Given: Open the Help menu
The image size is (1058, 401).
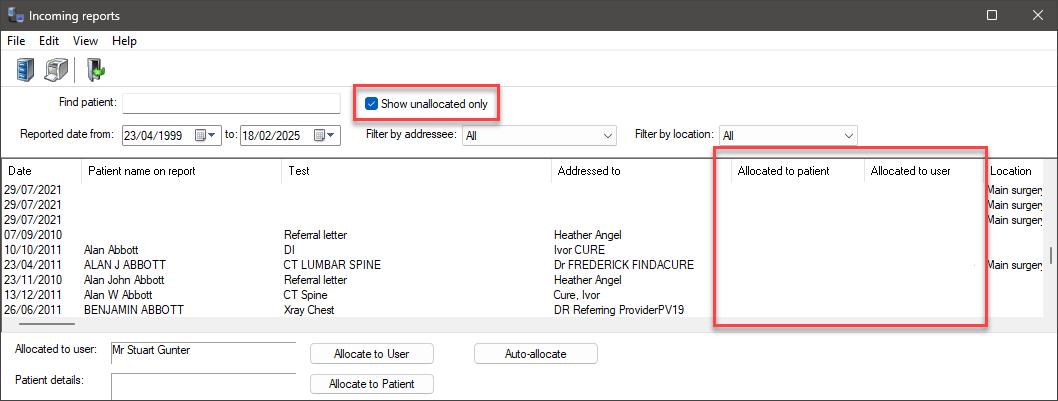Looking at the screenshot, I should 124,41.
